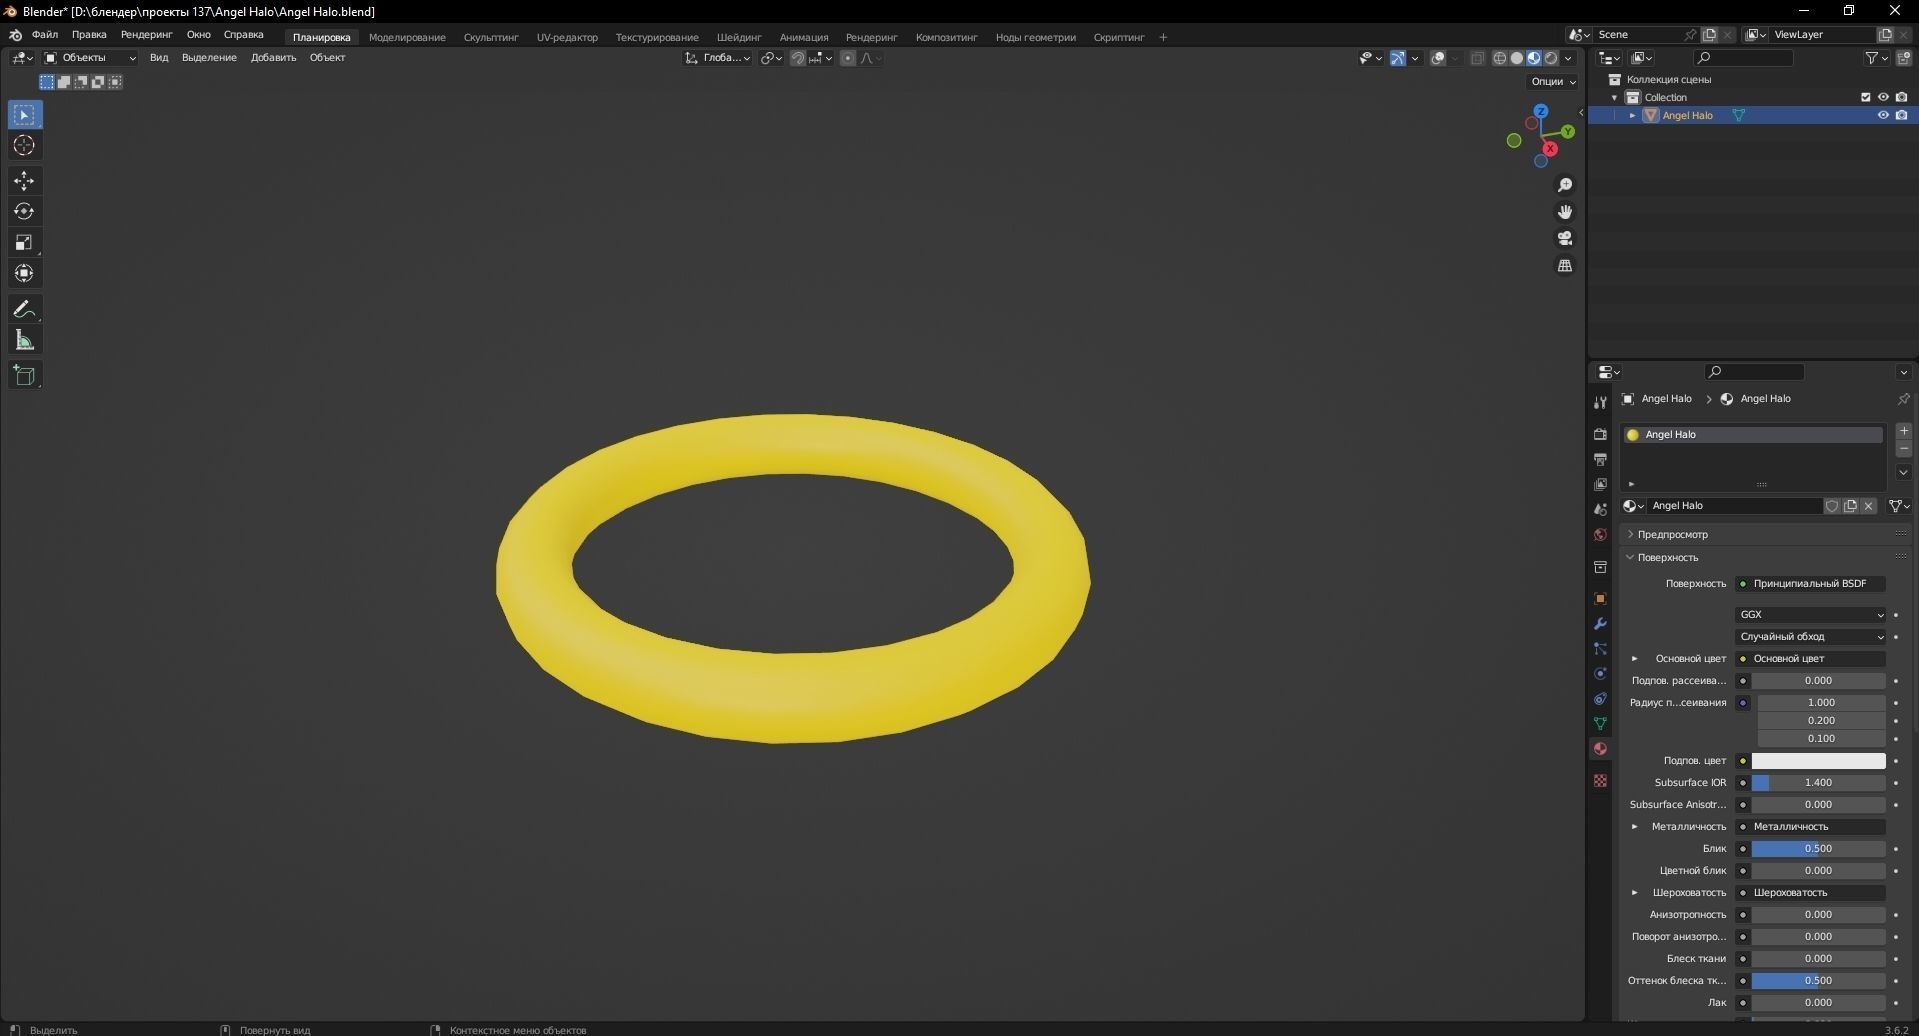This screenshot has width=1919, height=1036.
Task: Open the Texture properties checker tab
Action: [x=1600, y=781]
